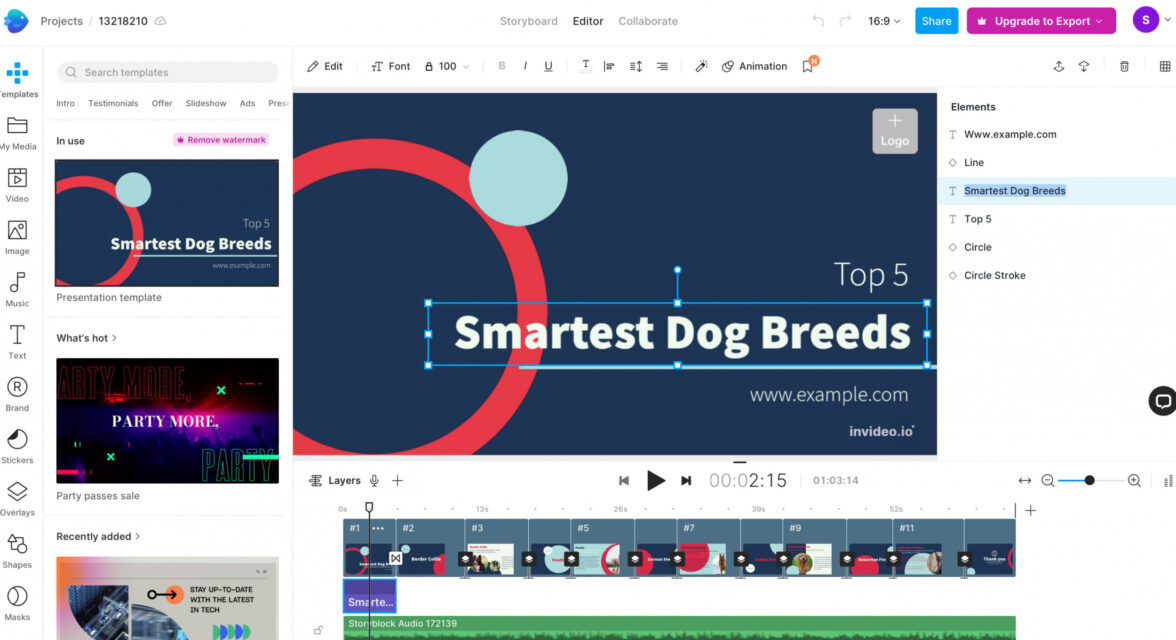
Task: Open line spacing options
Action: point(636,66)
